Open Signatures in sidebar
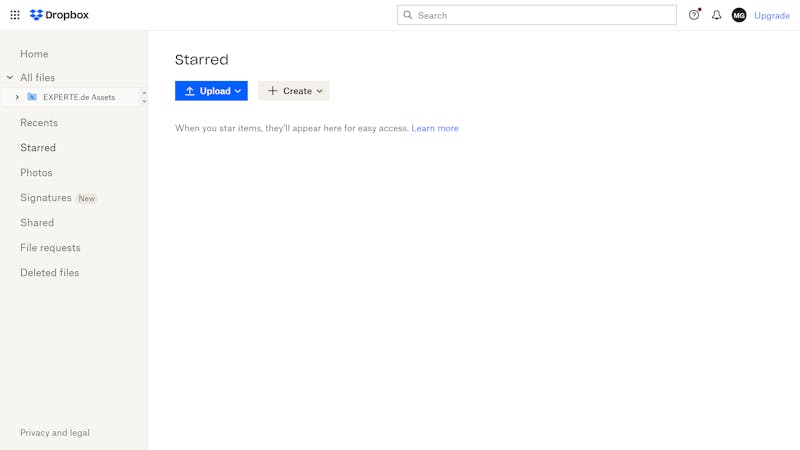This screenshot has width=800, height=450. [46, 197]
